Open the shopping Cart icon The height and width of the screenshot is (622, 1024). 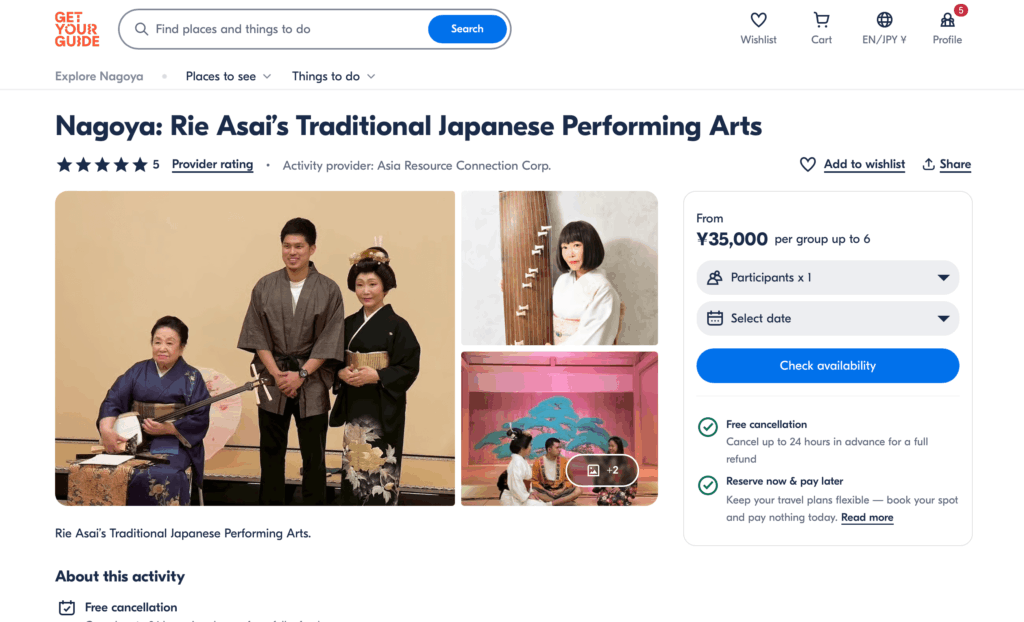pos(821,21)
